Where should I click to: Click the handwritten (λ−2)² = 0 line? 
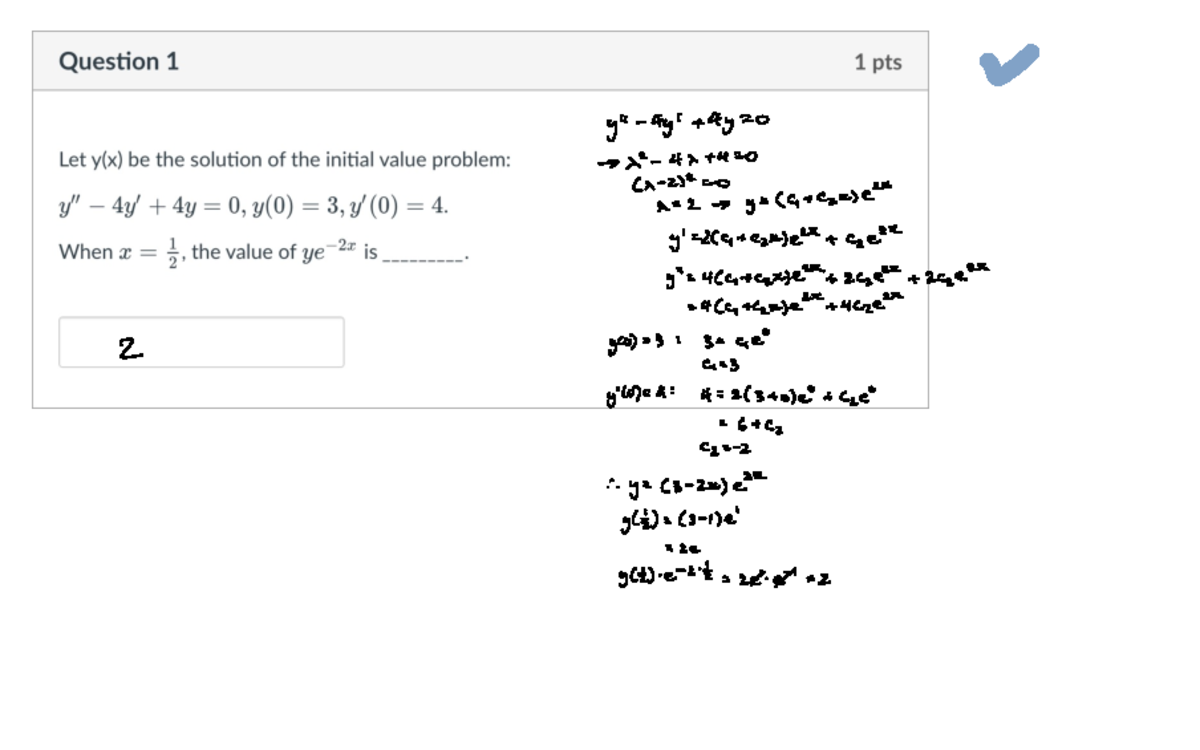point(679,182)
